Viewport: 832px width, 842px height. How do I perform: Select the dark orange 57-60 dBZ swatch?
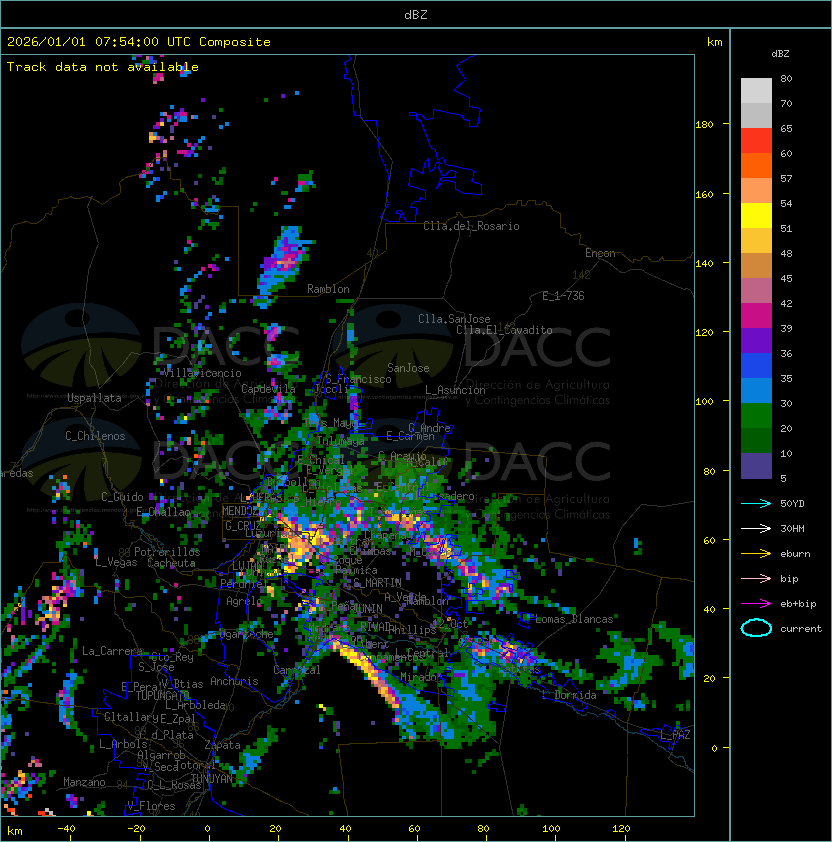point(756,165)
